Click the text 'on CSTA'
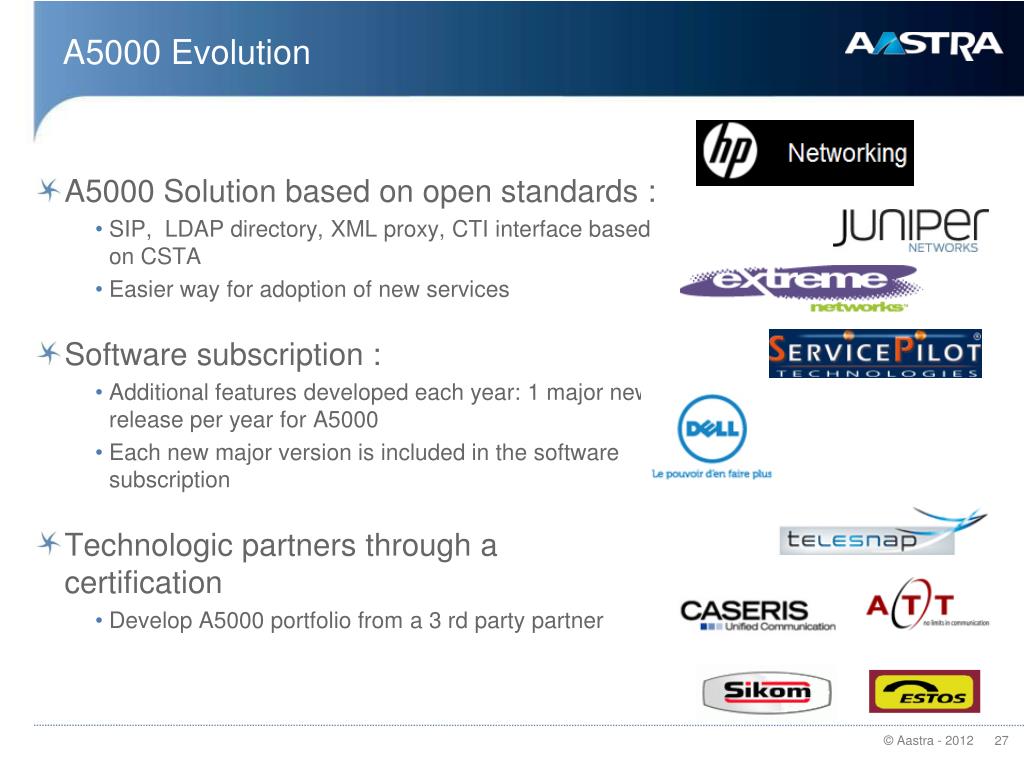 155,257
